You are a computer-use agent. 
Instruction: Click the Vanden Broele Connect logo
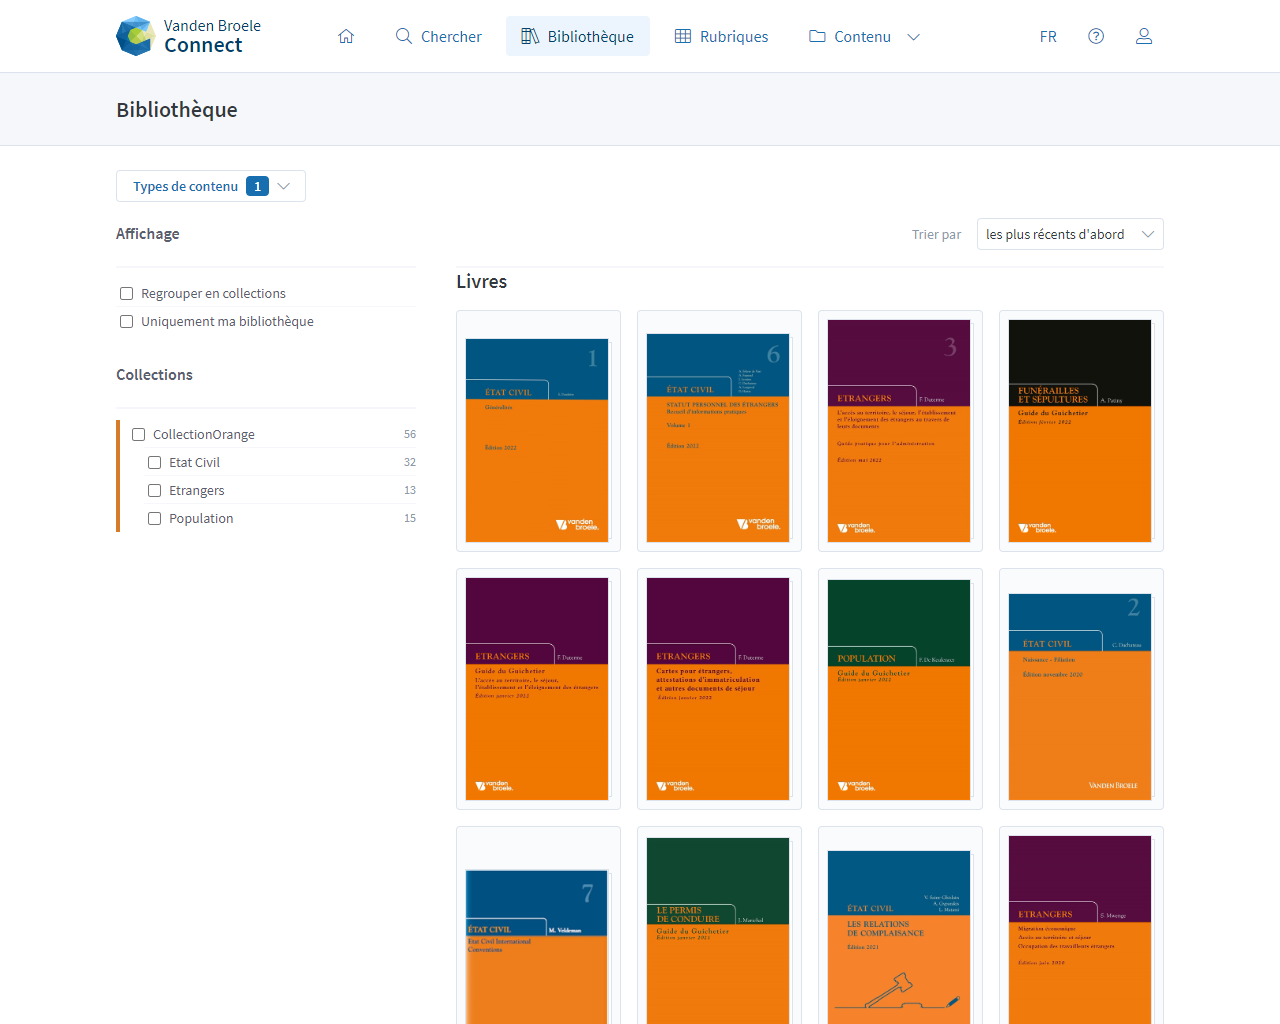coord(189,36)
